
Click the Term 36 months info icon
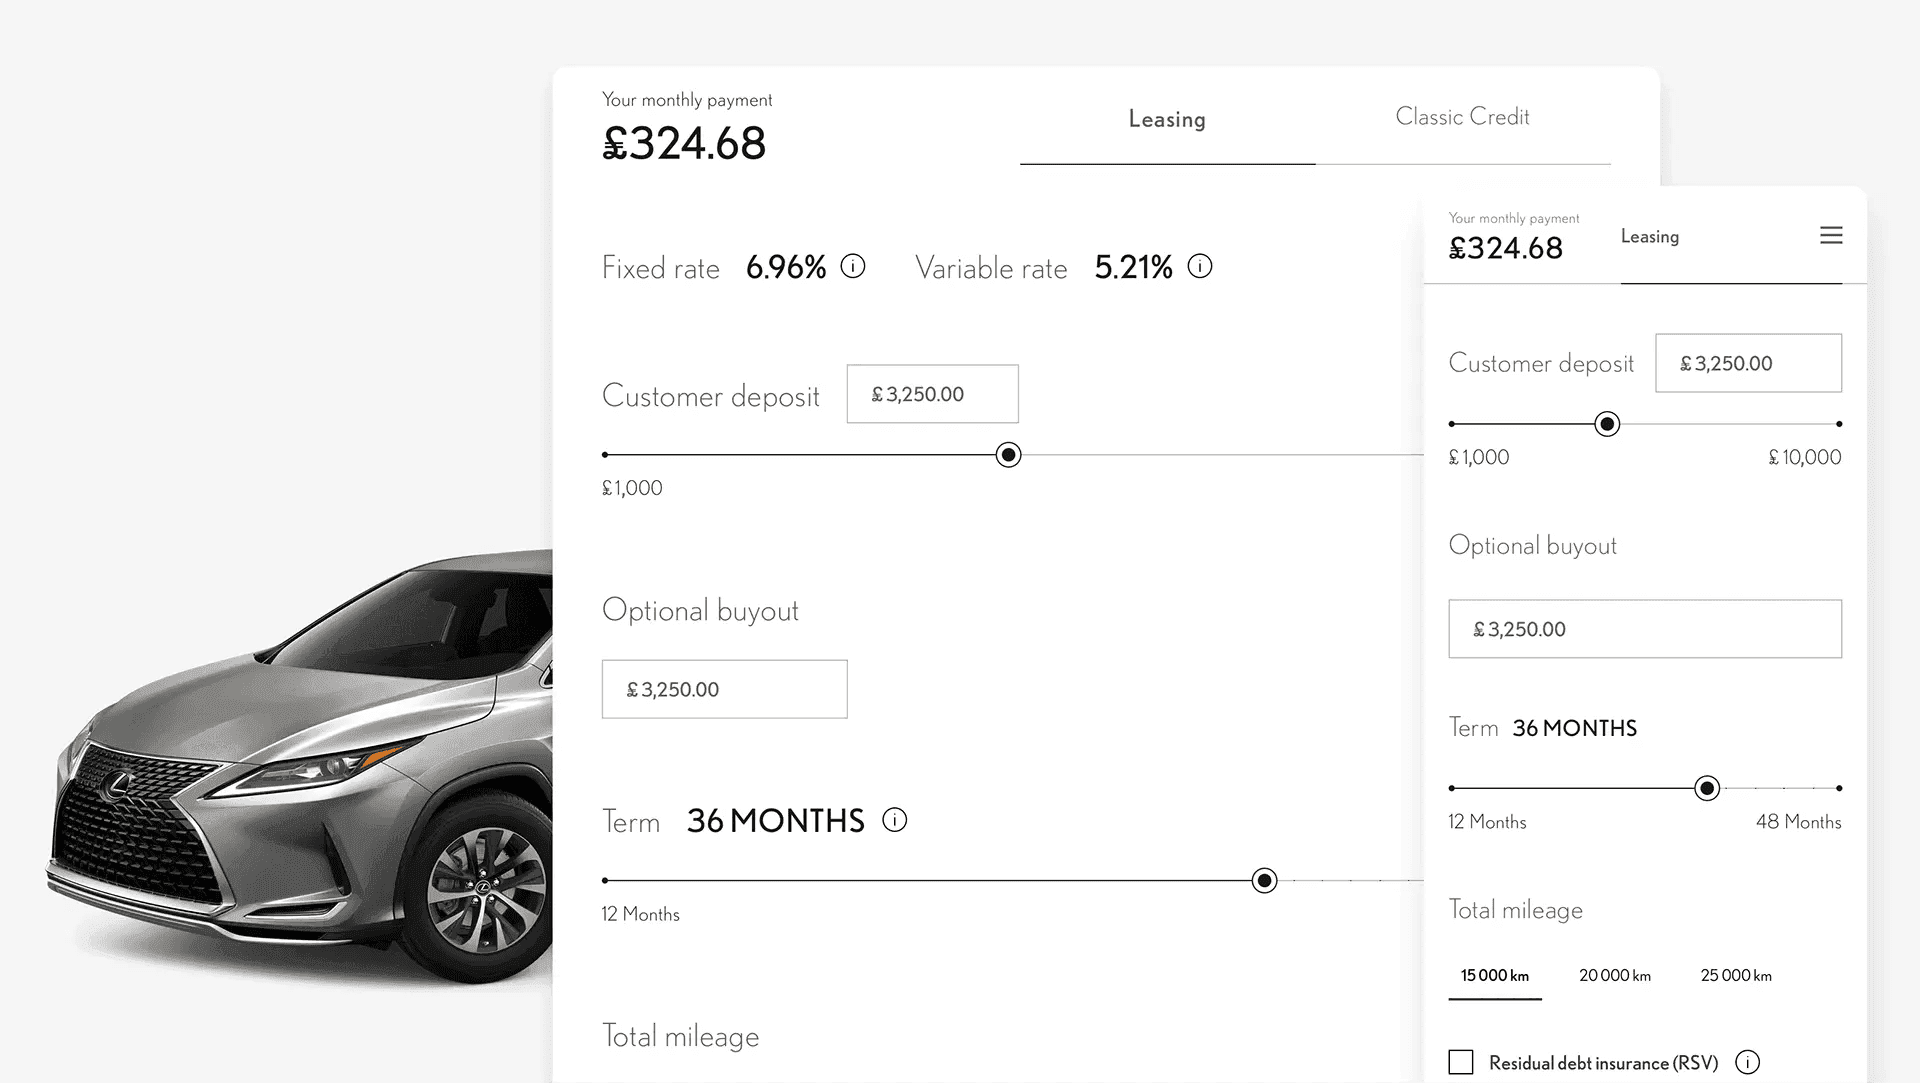(x=895, y=820)
